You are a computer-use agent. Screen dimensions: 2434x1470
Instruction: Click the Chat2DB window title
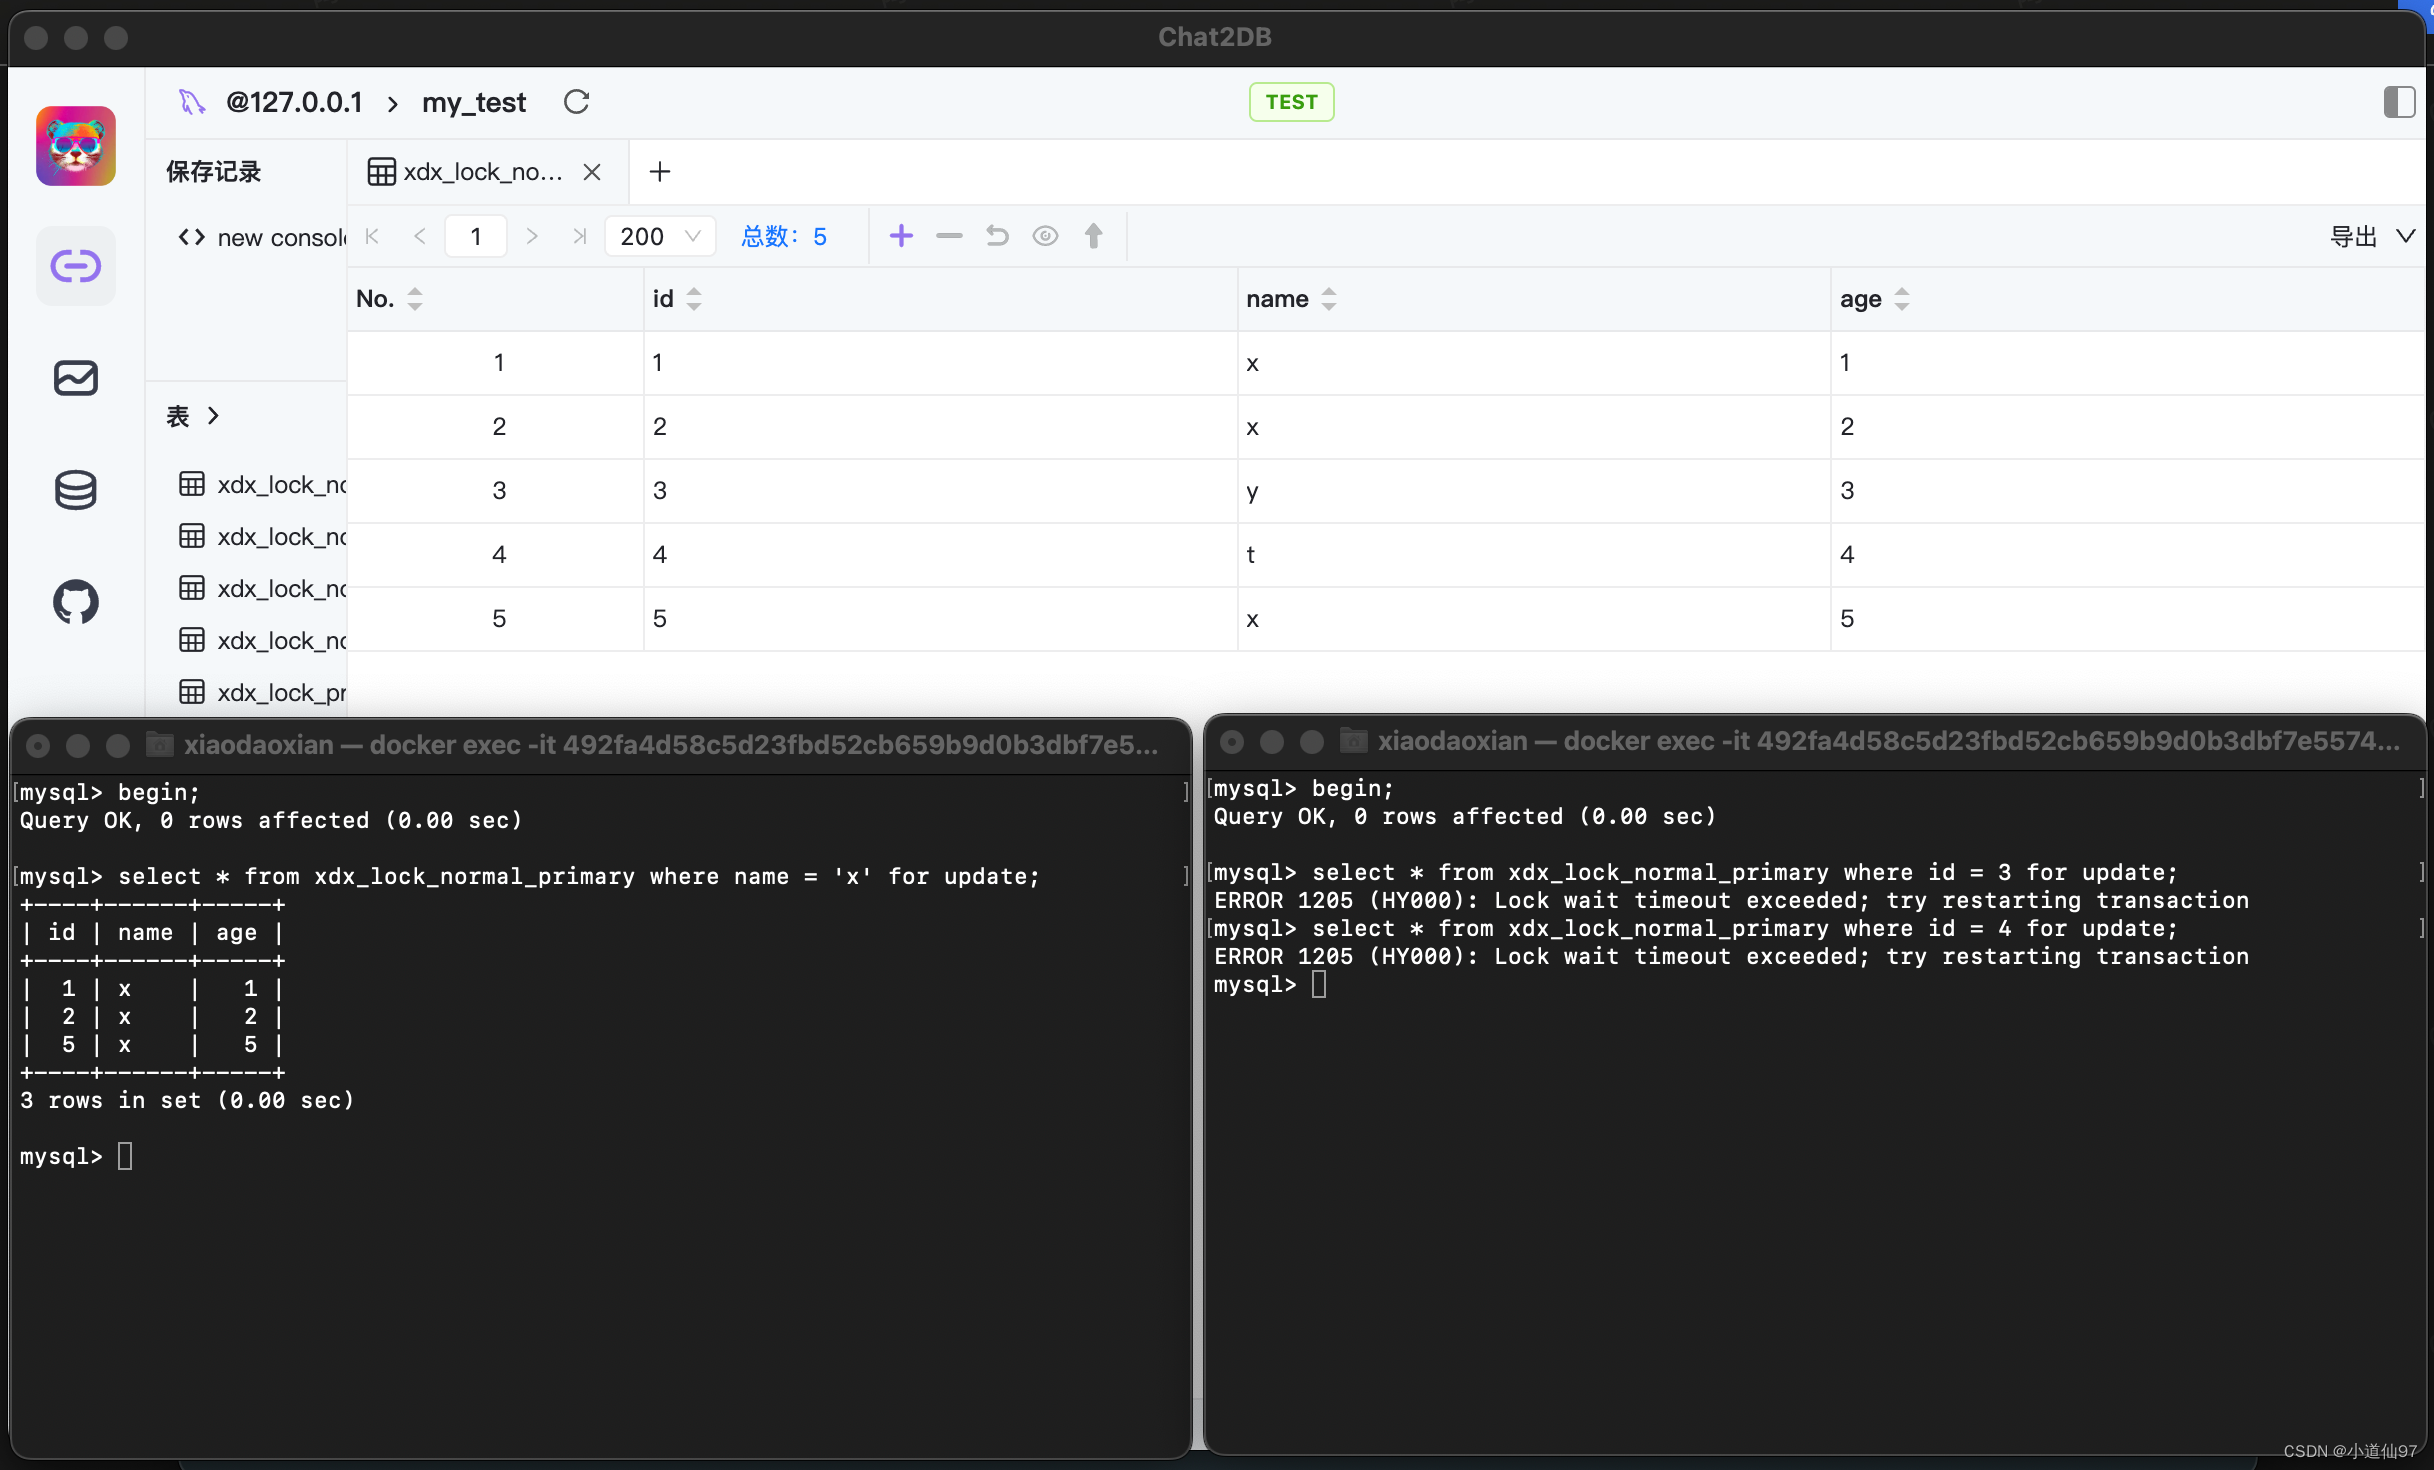click(1215, 37)
